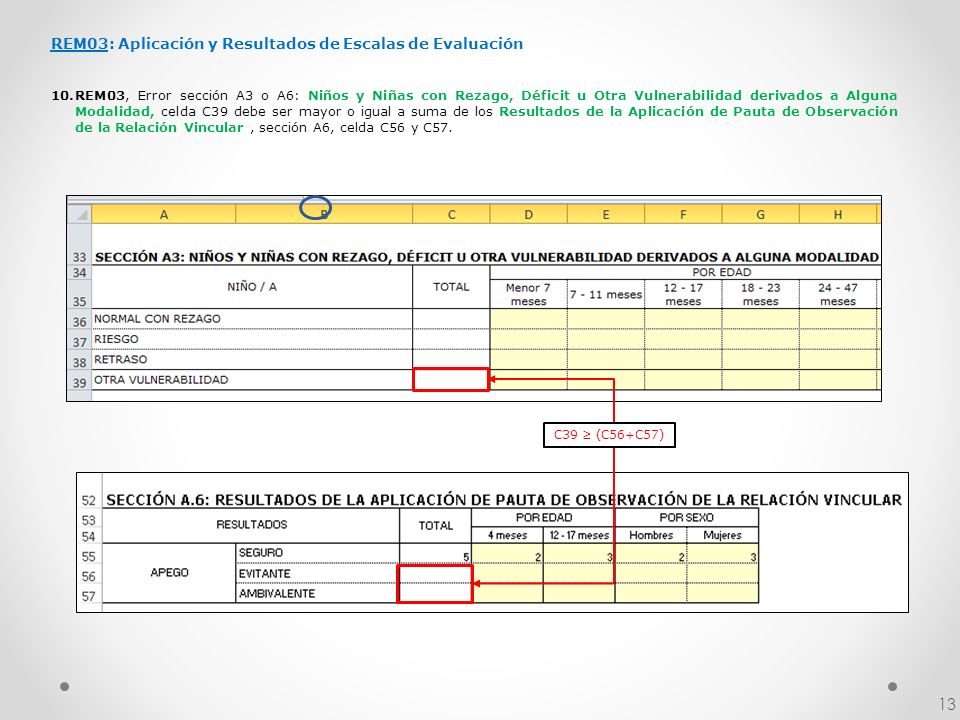Click the TOTAL cell for RETRASO
Screen dimensions: 960x720
tap(451, 359)
